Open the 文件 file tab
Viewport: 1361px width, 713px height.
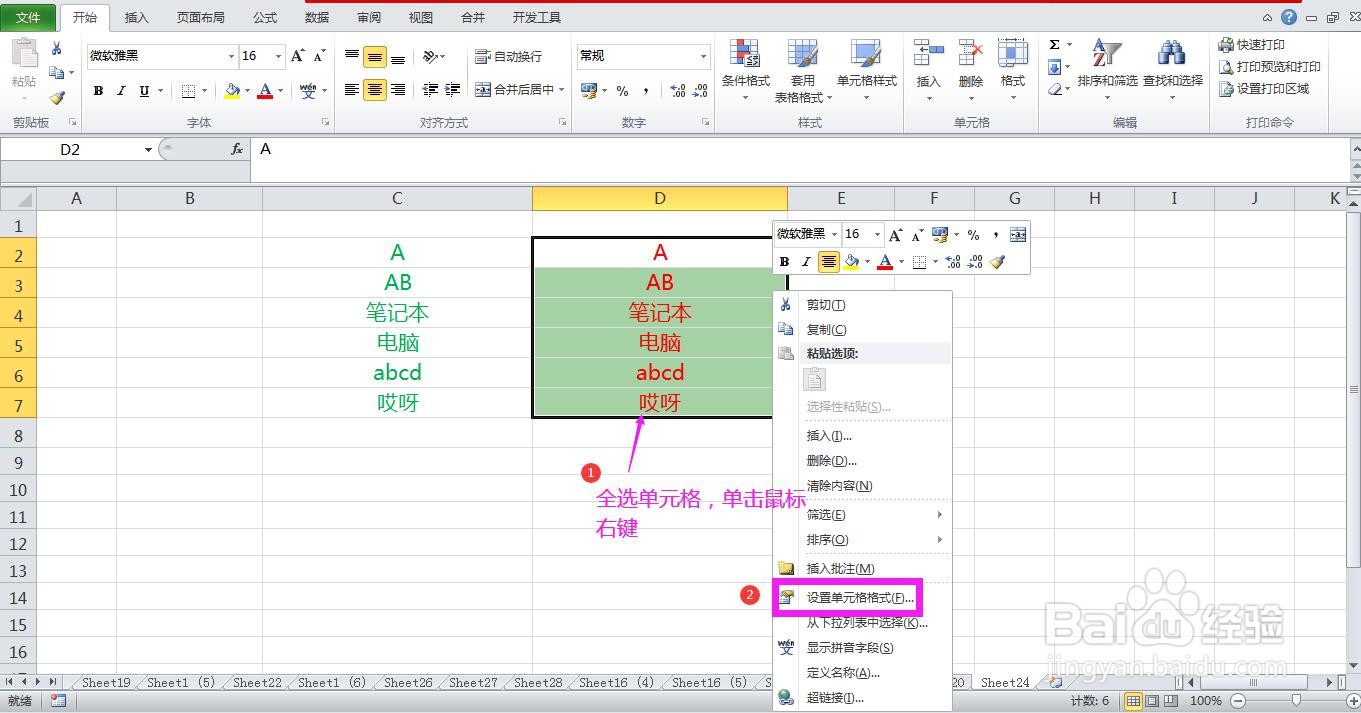(28, 17)
